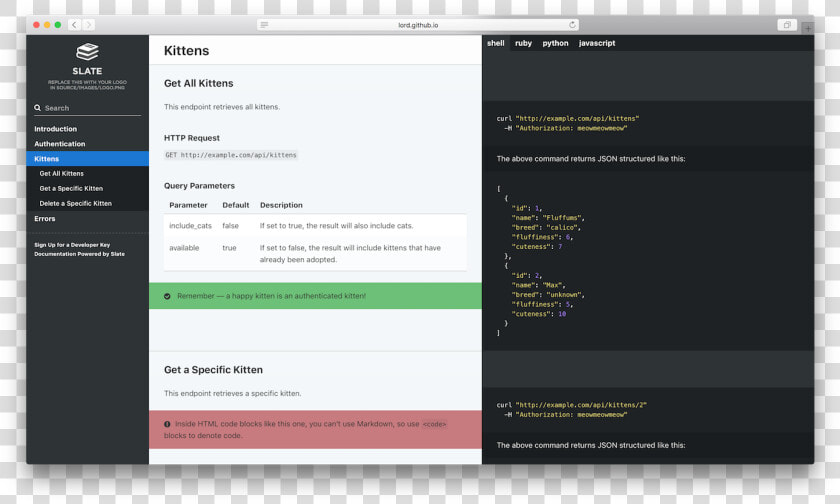The image size is (840, 504).
Task: Click the Get a Specific Kitten heading
Action: [x=213, y=370]
